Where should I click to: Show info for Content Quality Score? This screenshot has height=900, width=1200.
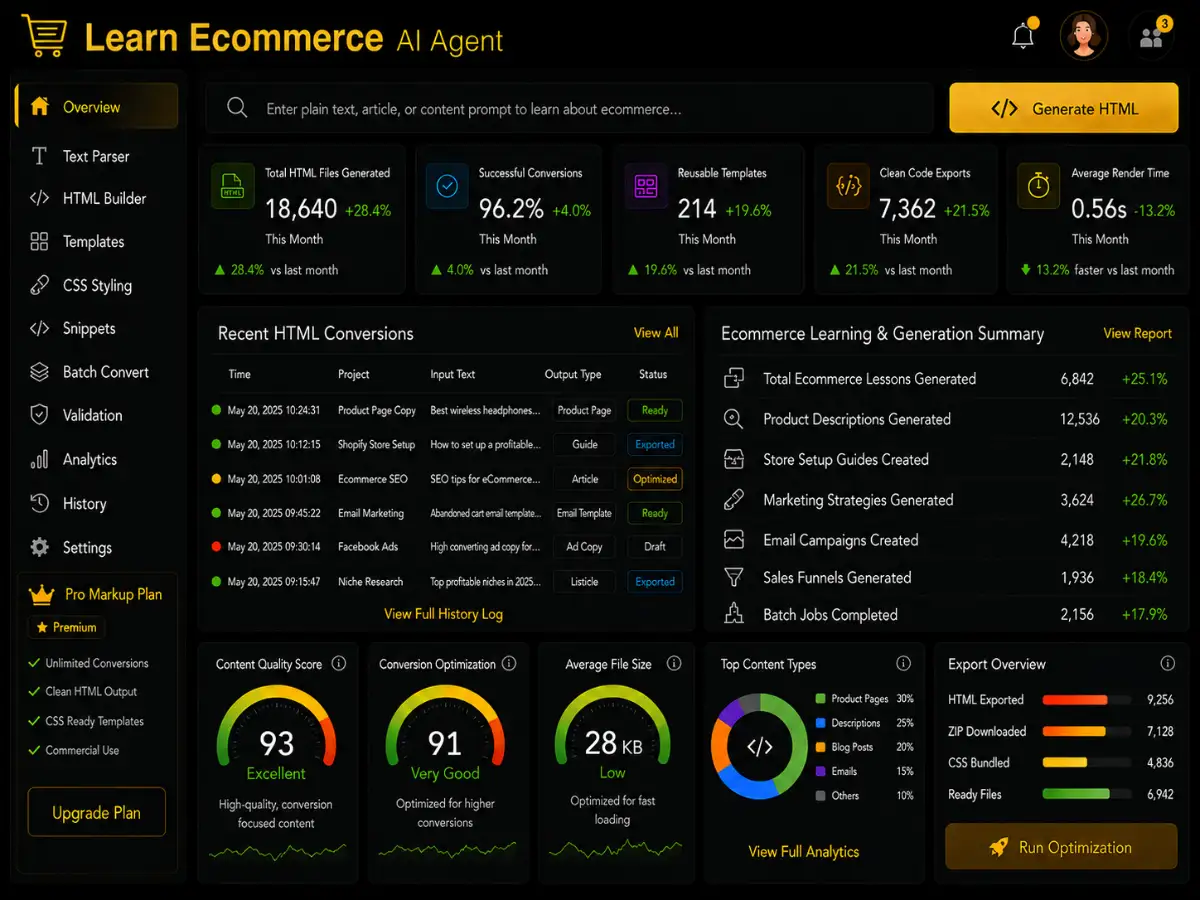(339, 664)
